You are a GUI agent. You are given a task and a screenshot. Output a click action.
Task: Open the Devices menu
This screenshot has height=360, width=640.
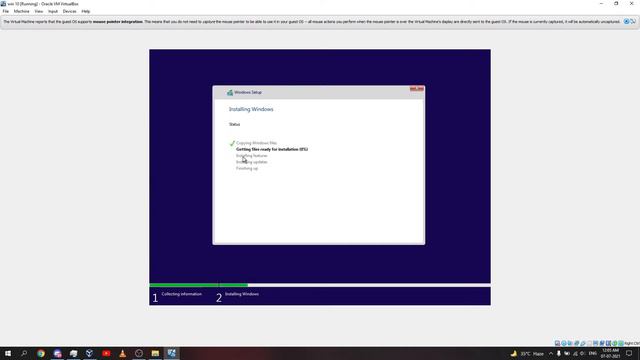69,11
